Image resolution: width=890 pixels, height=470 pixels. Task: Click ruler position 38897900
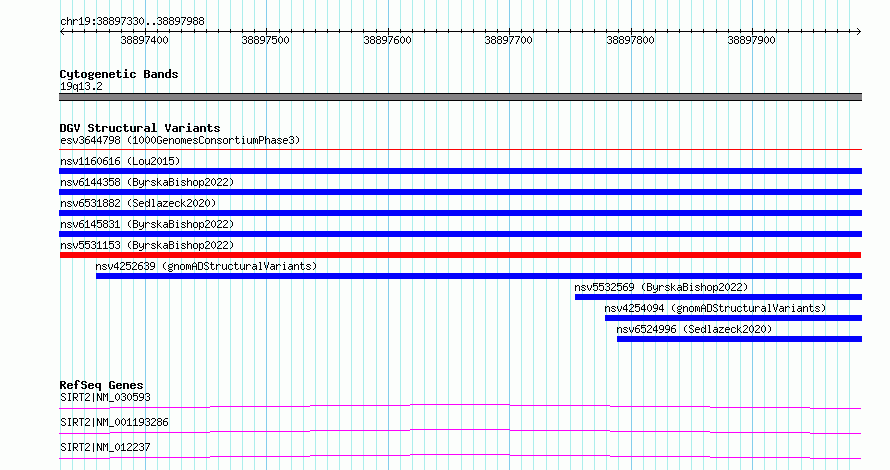752,40
